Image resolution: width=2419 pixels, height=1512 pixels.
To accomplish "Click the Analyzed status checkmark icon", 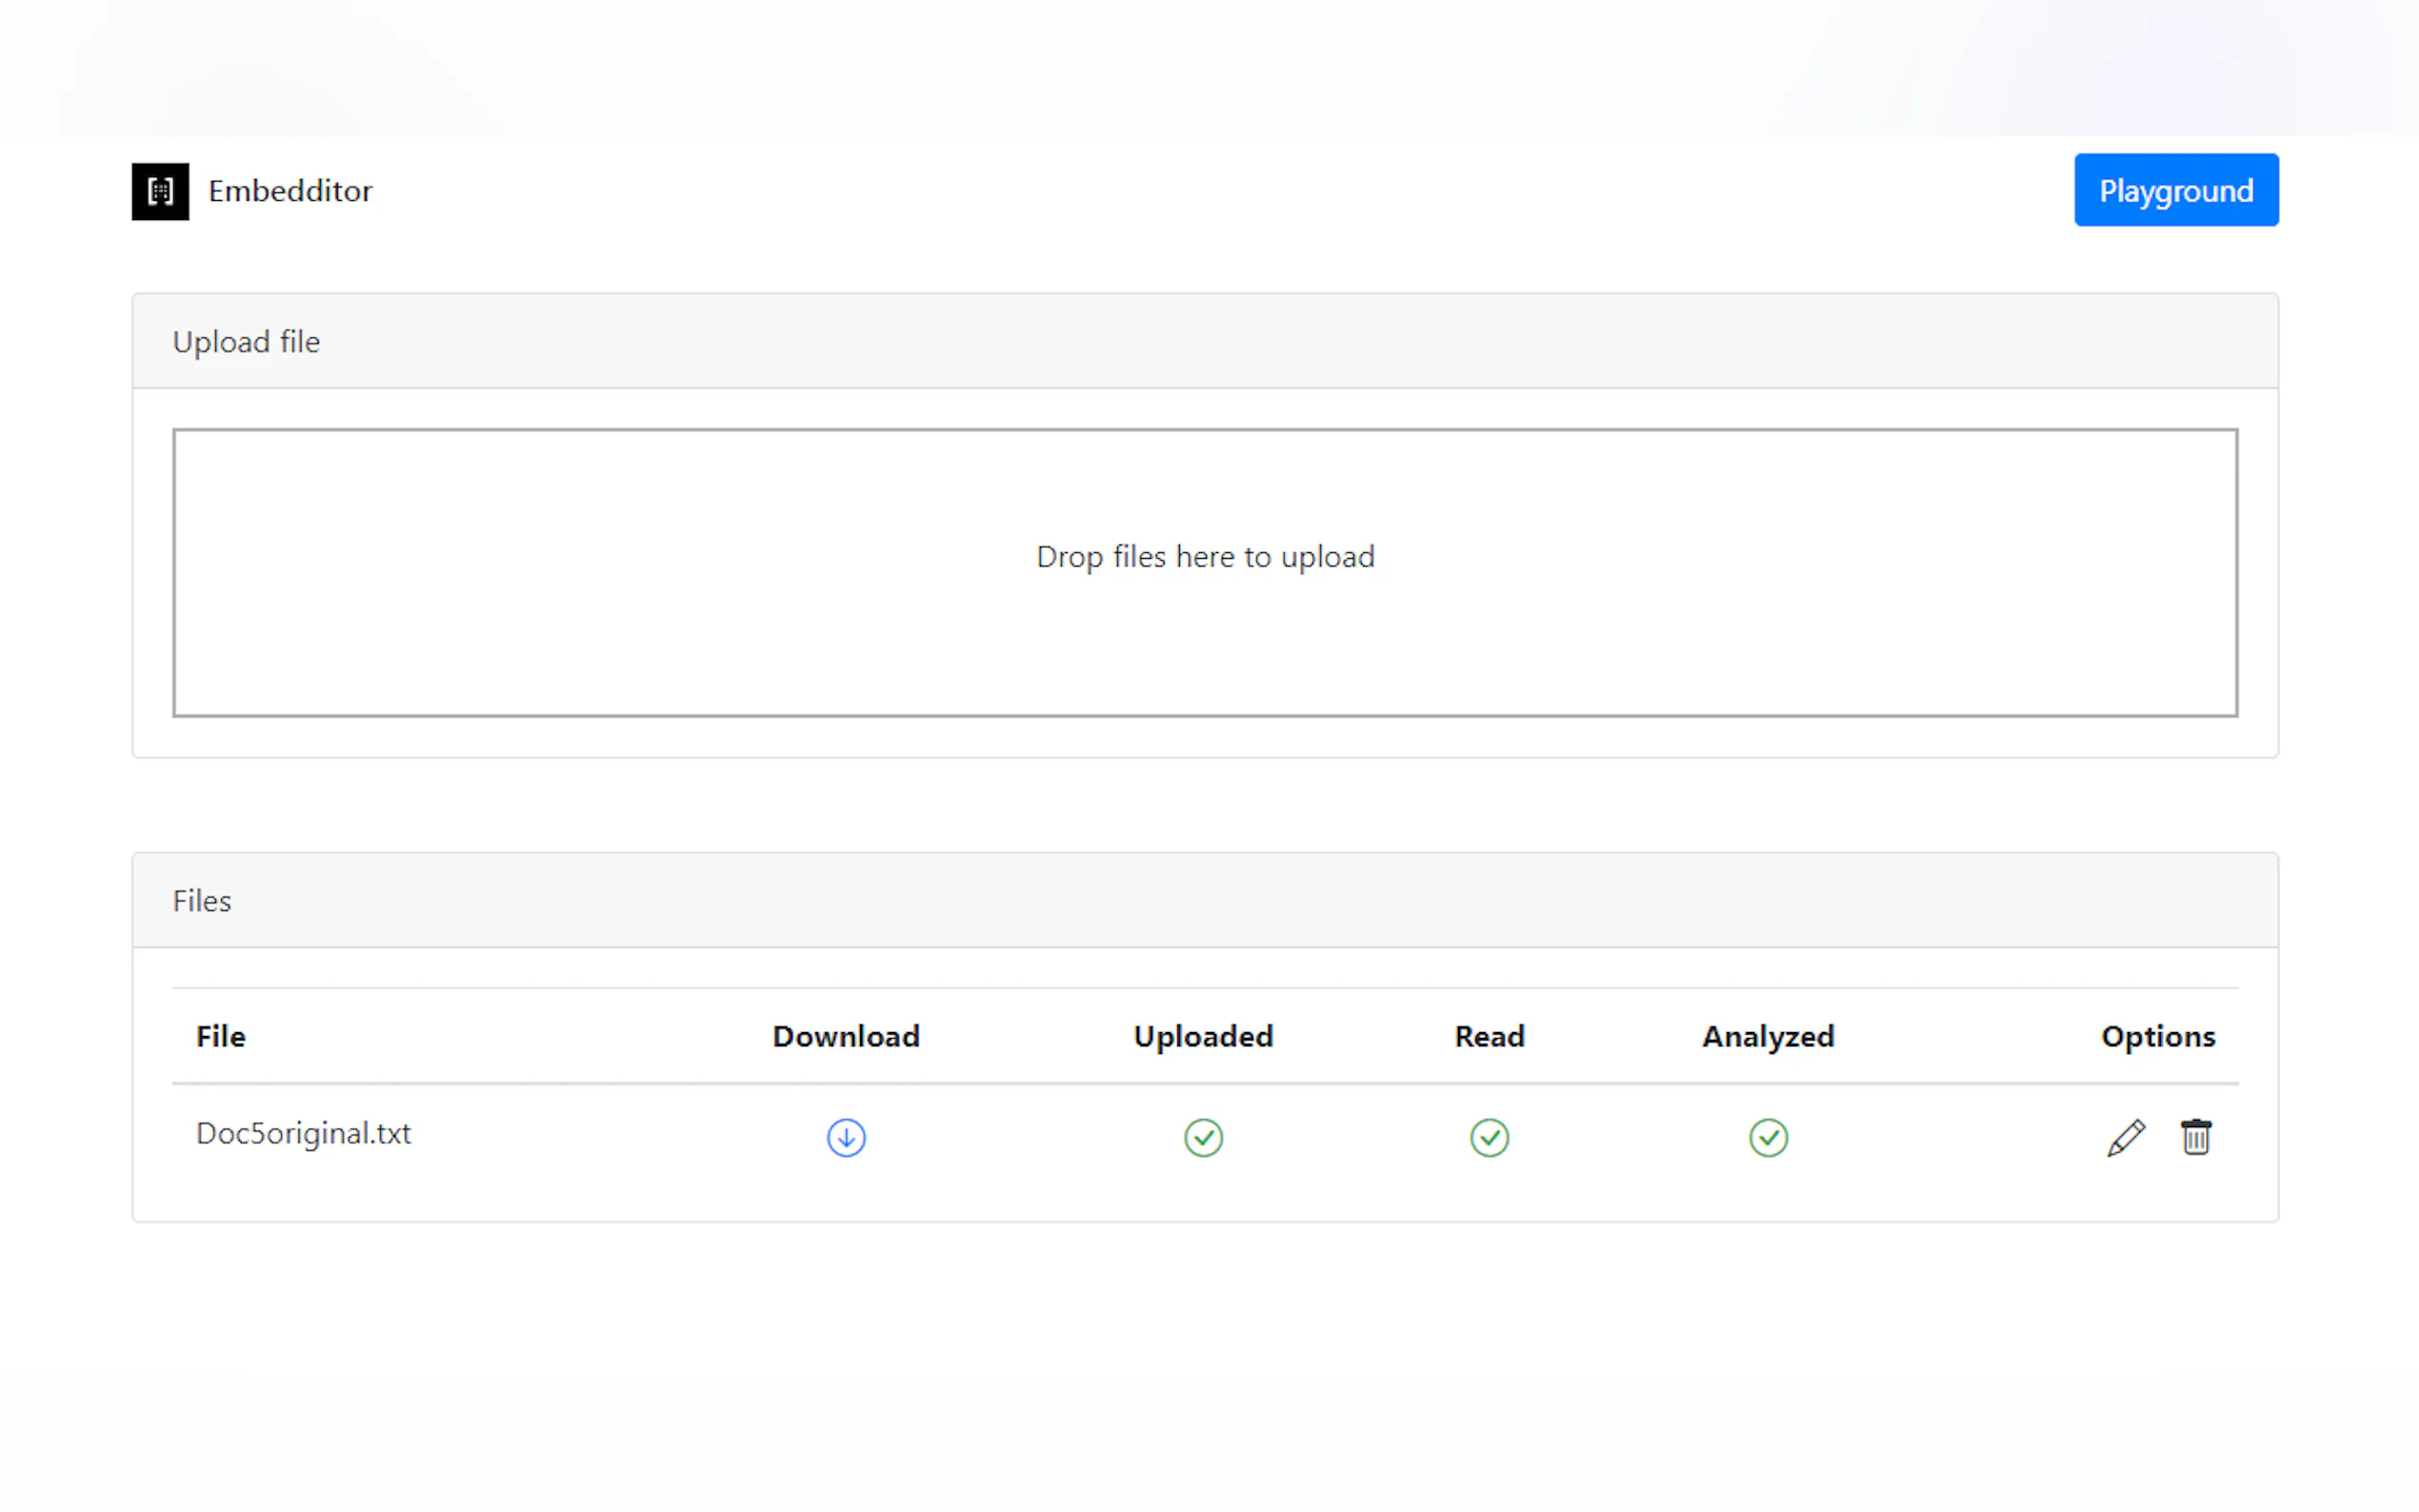I will 1767,1137.
